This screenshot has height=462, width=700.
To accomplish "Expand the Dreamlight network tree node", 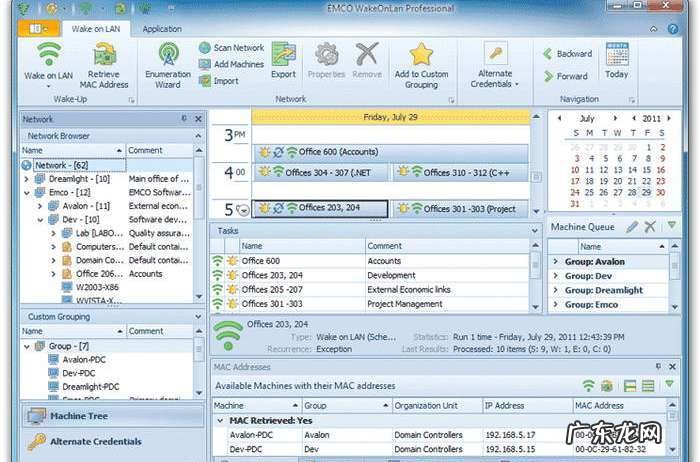I will point(27,179).
